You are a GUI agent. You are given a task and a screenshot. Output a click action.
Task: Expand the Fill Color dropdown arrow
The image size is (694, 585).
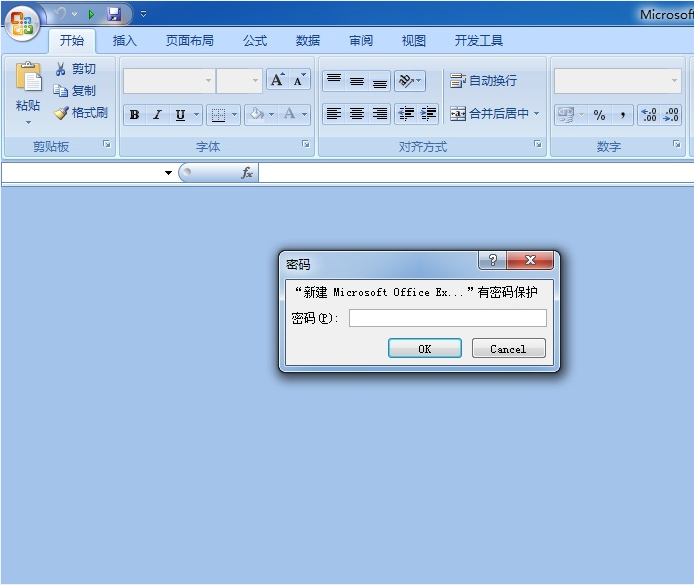(272, 115)
